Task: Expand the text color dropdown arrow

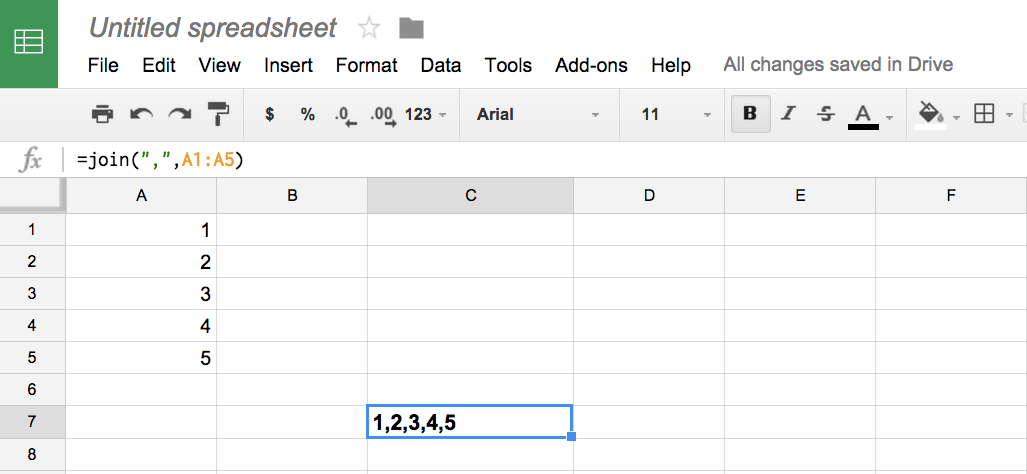Action: point(889,118)
